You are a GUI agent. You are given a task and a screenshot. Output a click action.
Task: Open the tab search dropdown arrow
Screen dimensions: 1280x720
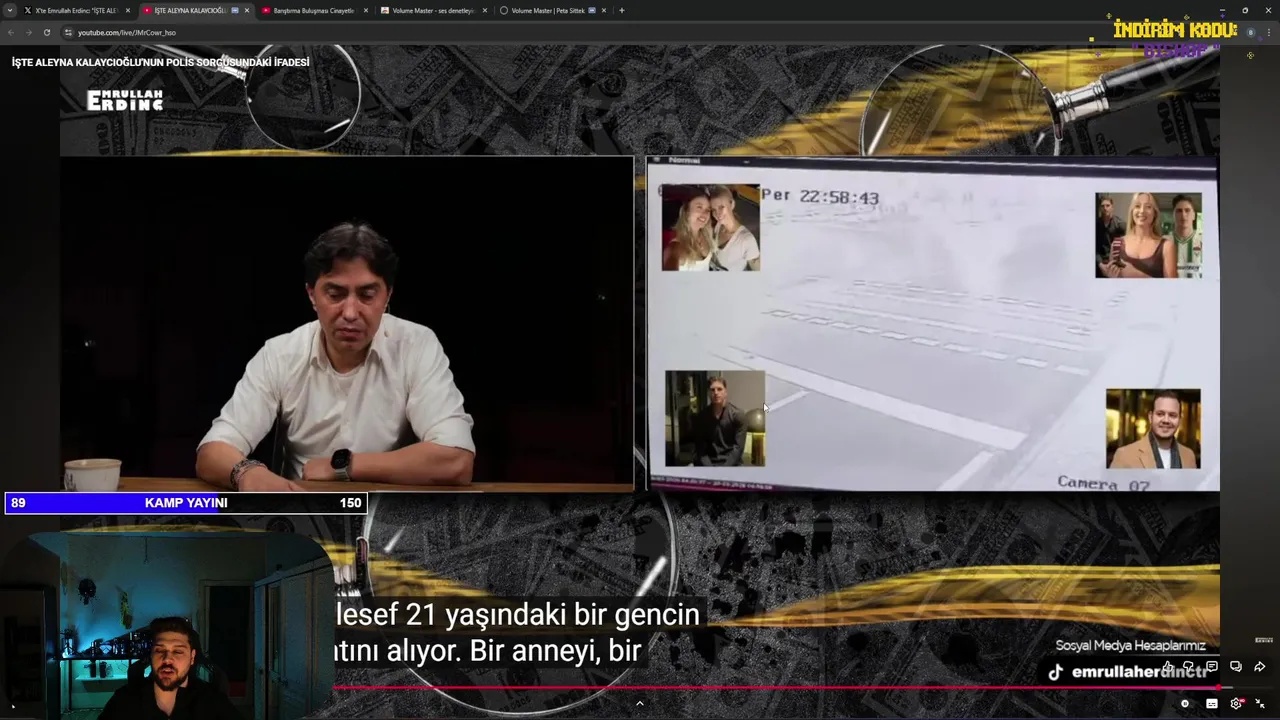(x=11, y=10)
